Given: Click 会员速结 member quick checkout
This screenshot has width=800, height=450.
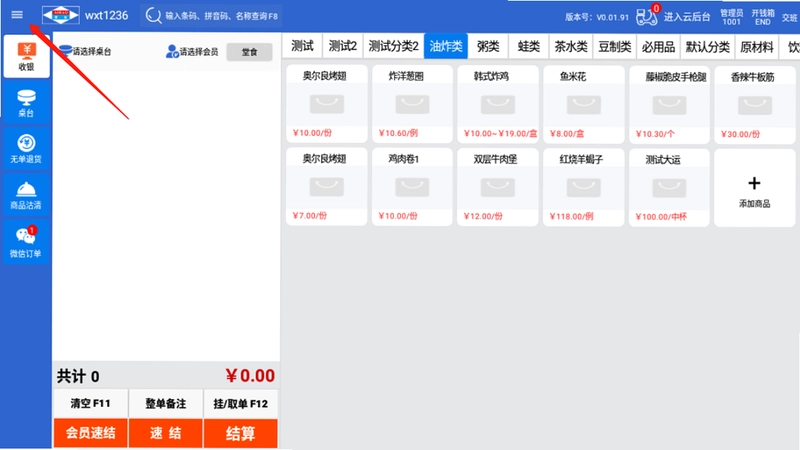Looking at the screenshot, I should (x=90, y=433).
